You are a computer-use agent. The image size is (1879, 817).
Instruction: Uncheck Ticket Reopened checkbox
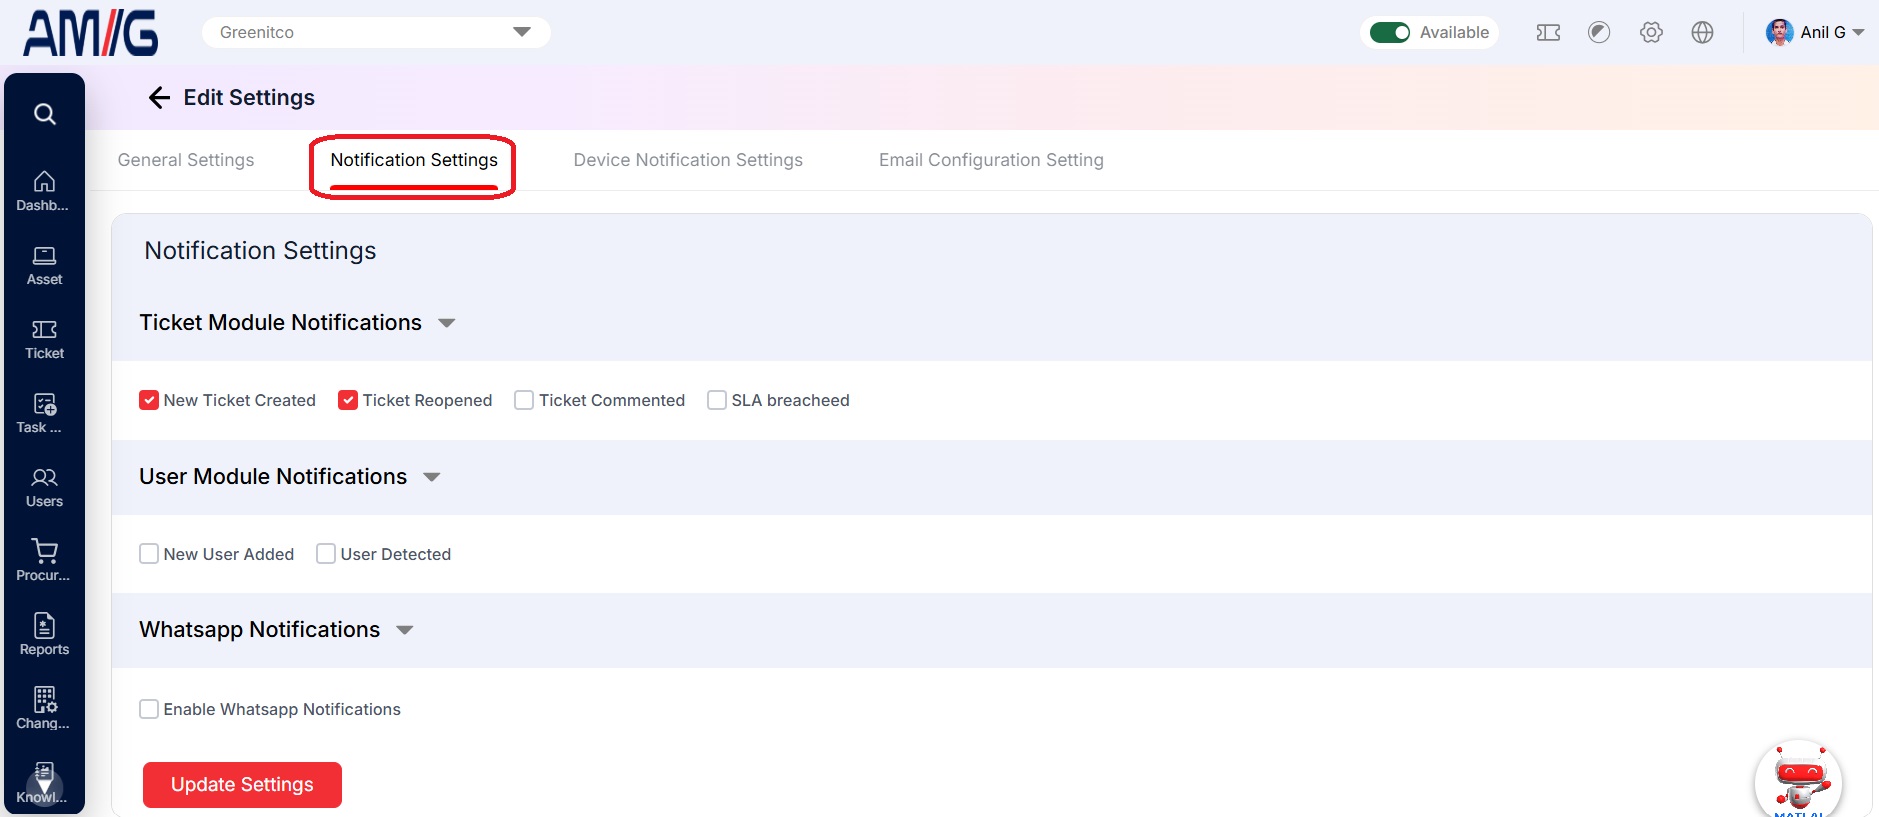[x=348, y=400]
